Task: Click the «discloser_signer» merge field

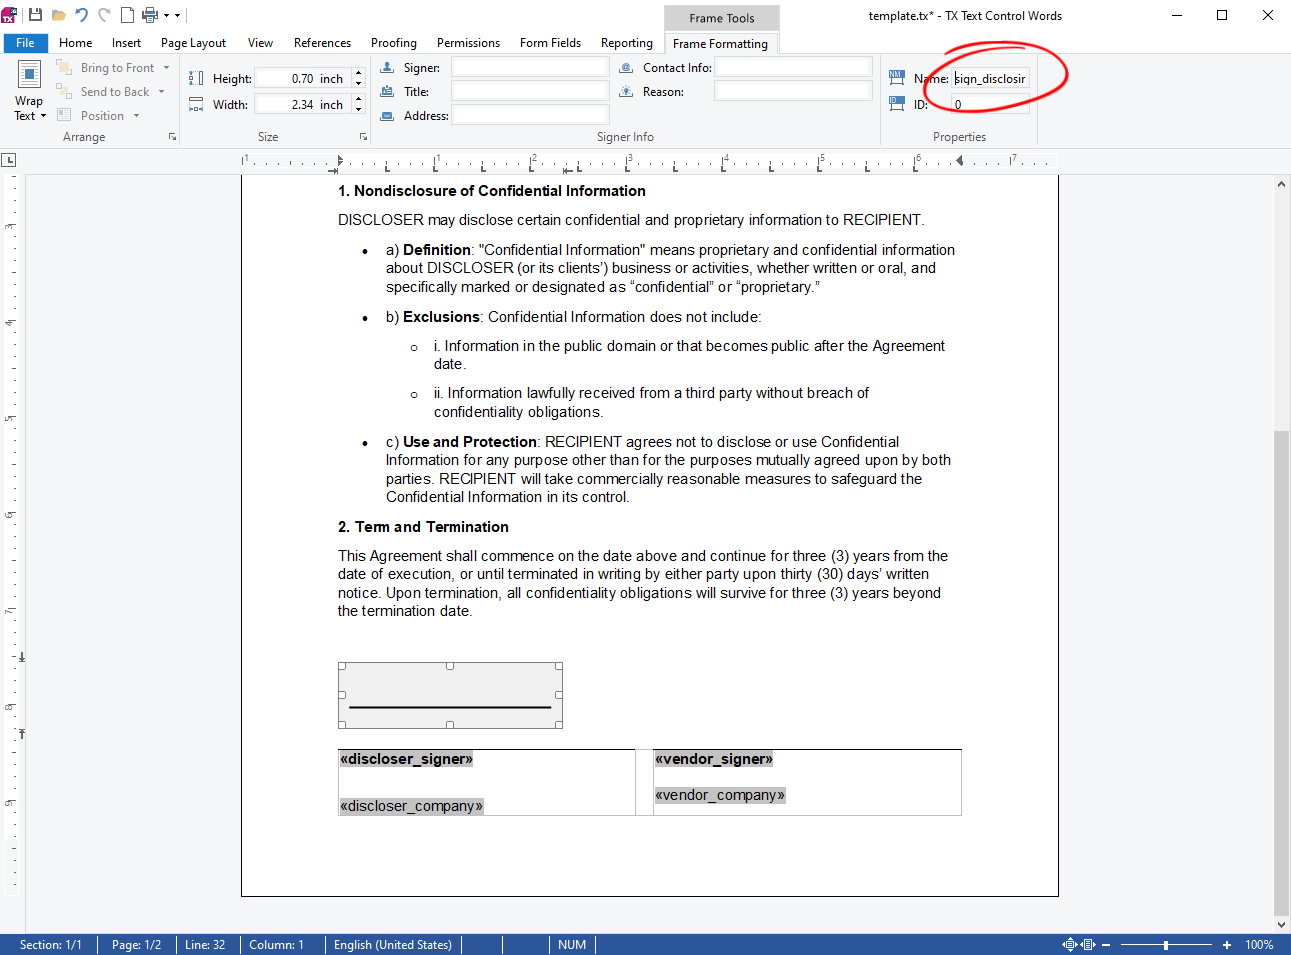Action: tap(406, 759)
